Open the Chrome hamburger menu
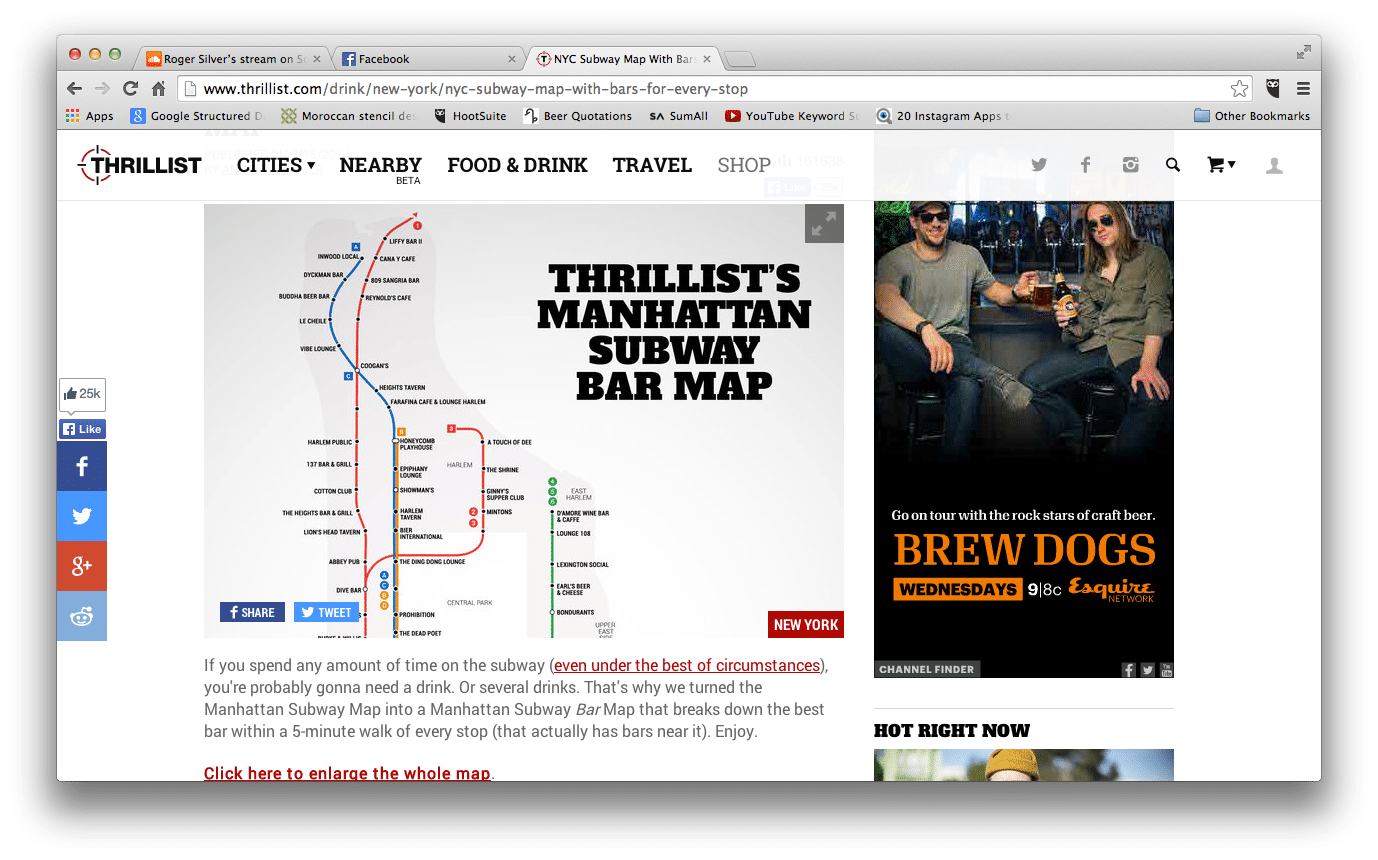 click(x=1303, y=88)
